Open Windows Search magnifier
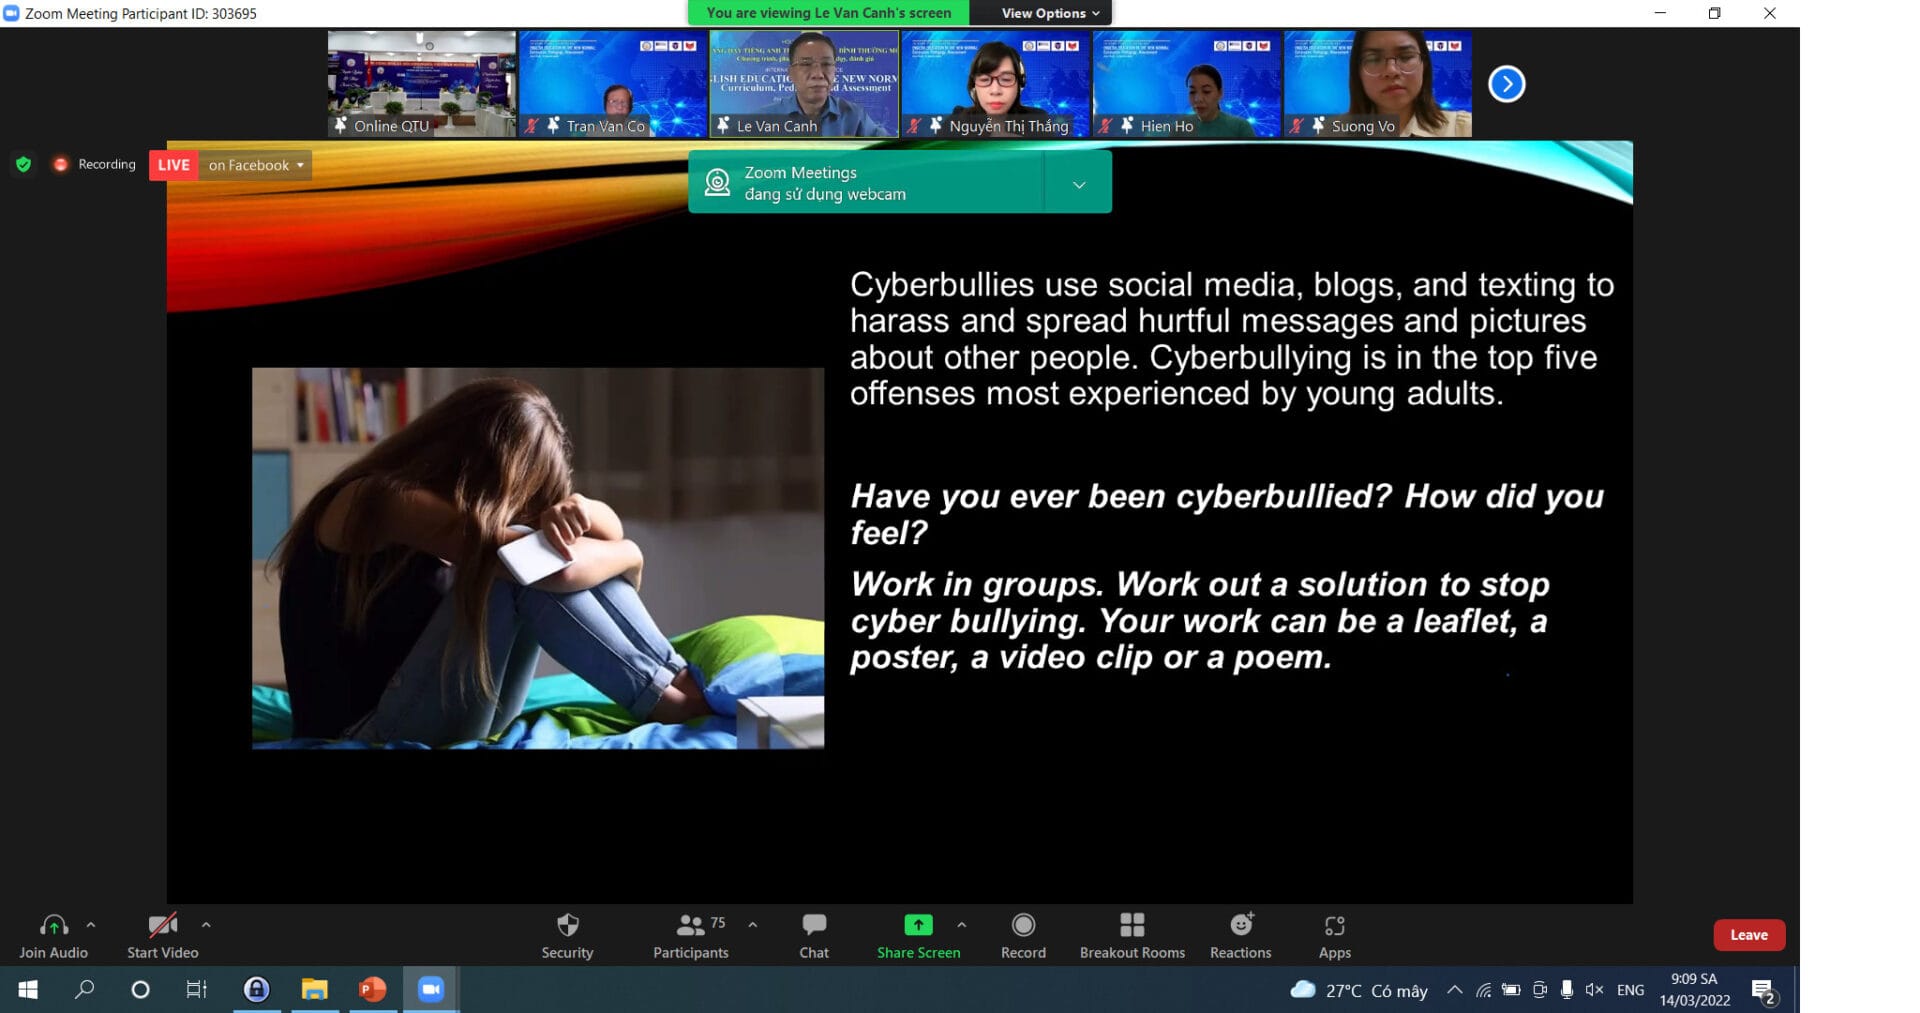The height and width of the screenshot is (1013, 1920). 84,989
